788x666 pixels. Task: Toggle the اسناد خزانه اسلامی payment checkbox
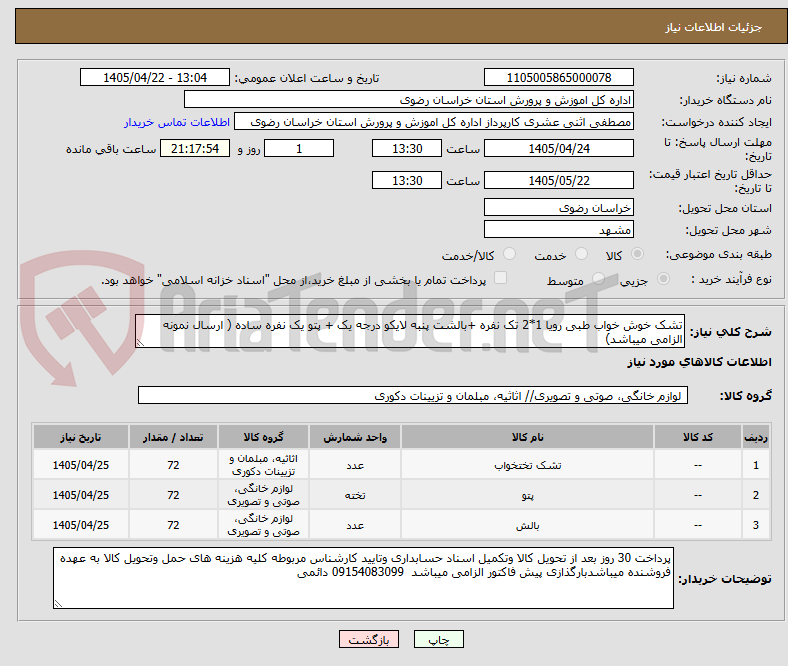[x=501, y=278]
